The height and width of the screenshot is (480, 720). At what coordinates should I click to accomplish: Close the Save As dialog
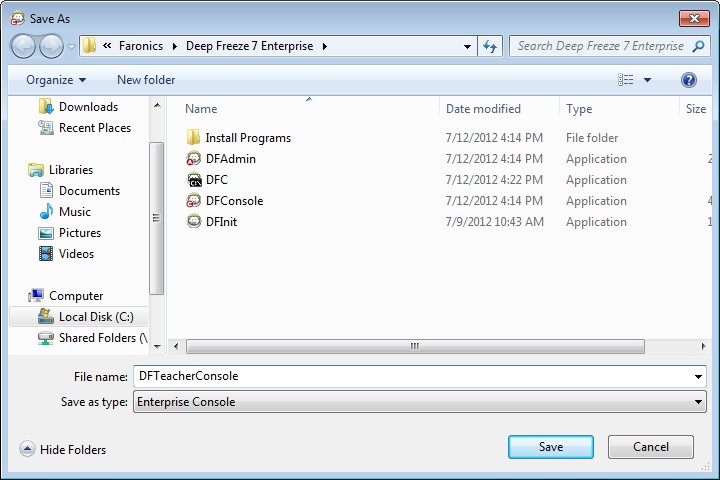[694, 19]
